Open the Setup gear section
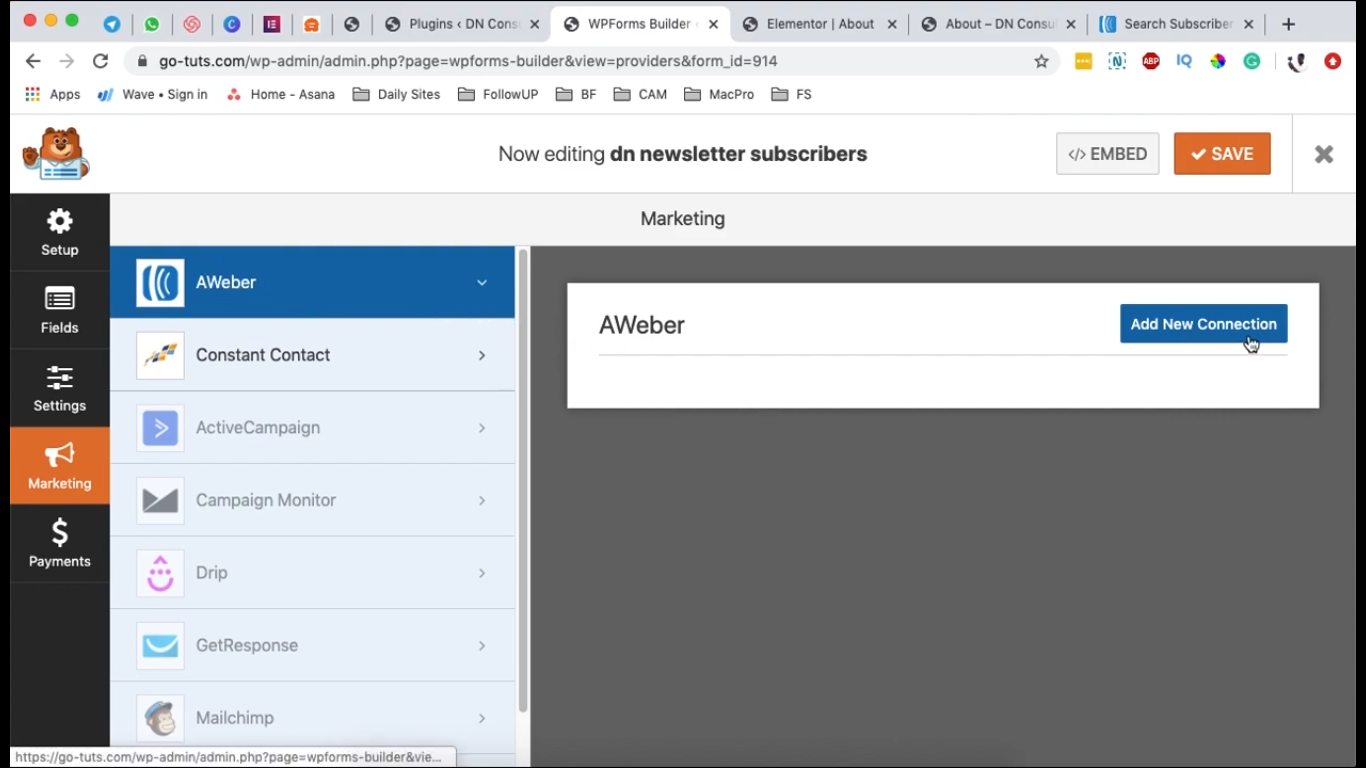 point(60,232)
